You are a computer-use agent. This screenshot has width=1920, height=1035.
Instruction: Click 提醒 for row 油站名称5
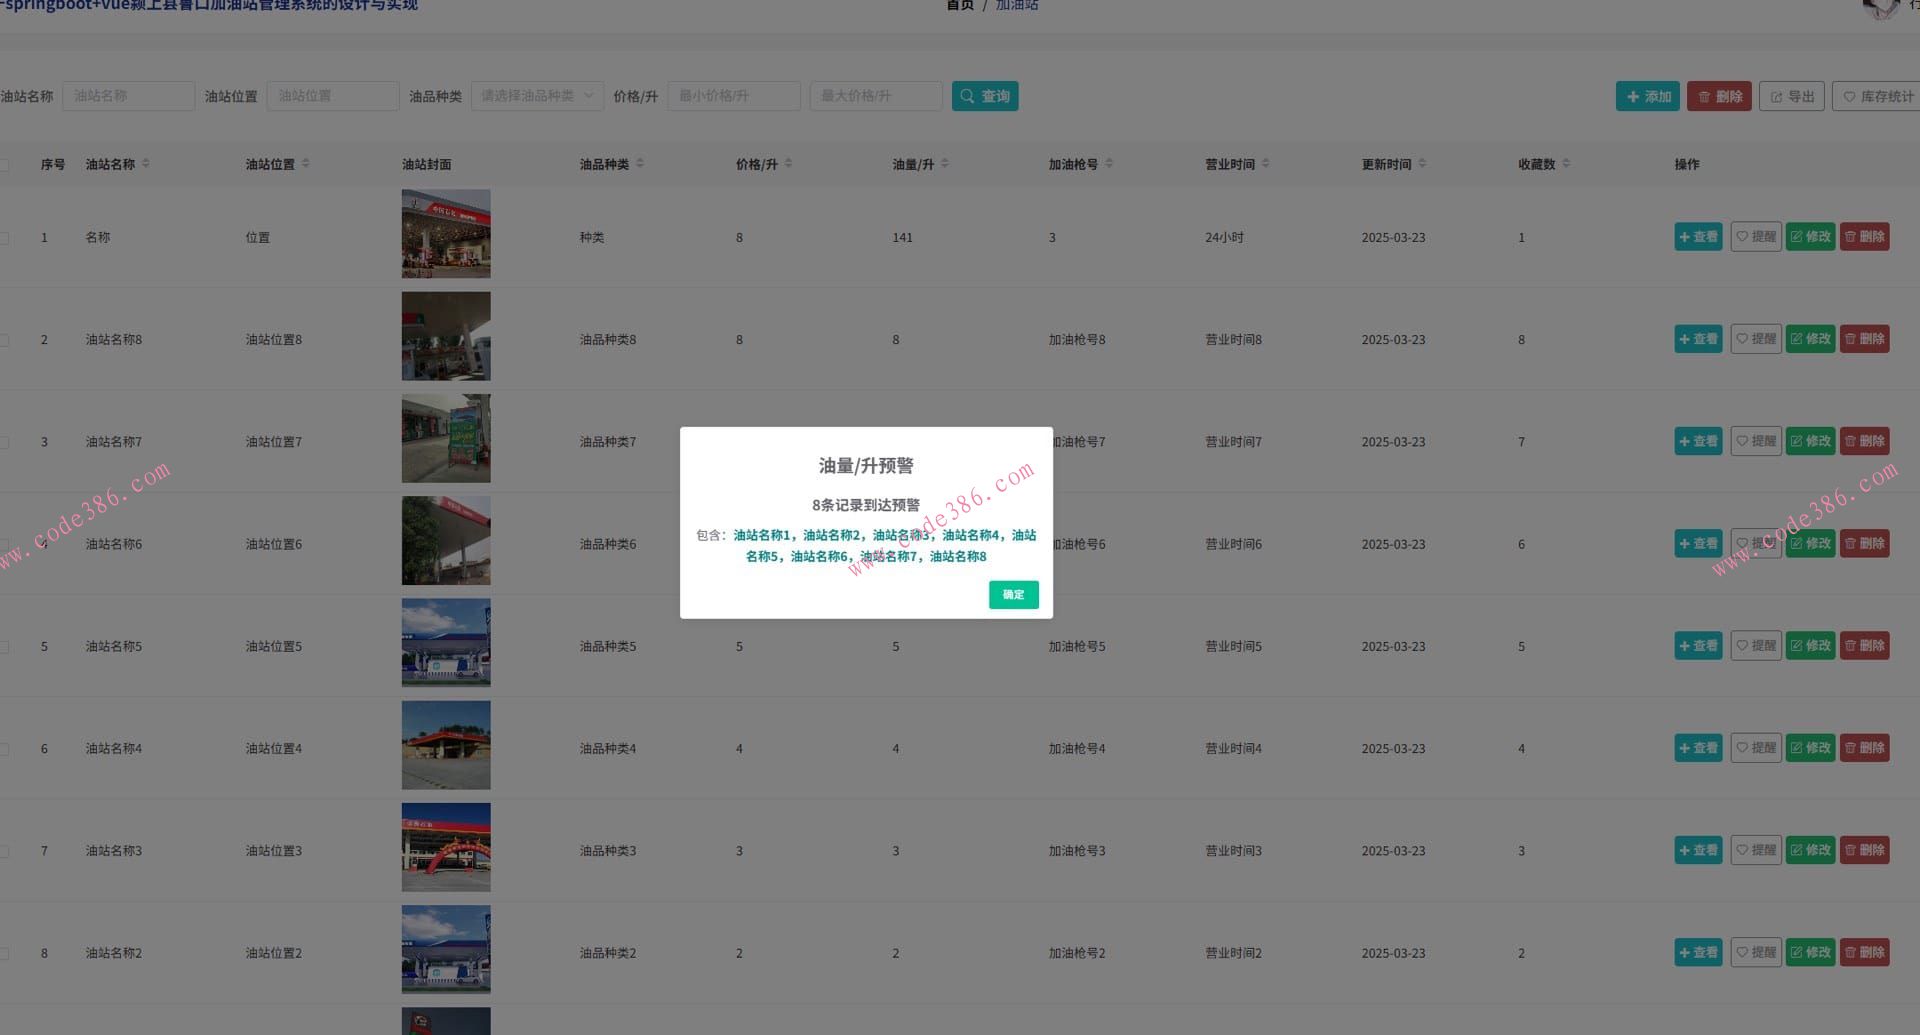(x=1755, y=646)
